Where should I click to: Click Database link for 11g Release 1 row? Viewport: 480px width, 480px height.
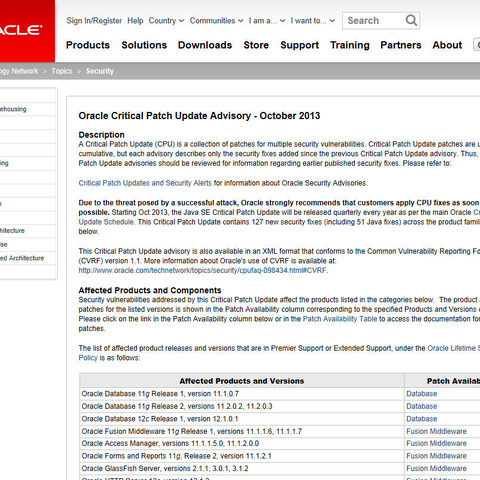pos(422,394)
